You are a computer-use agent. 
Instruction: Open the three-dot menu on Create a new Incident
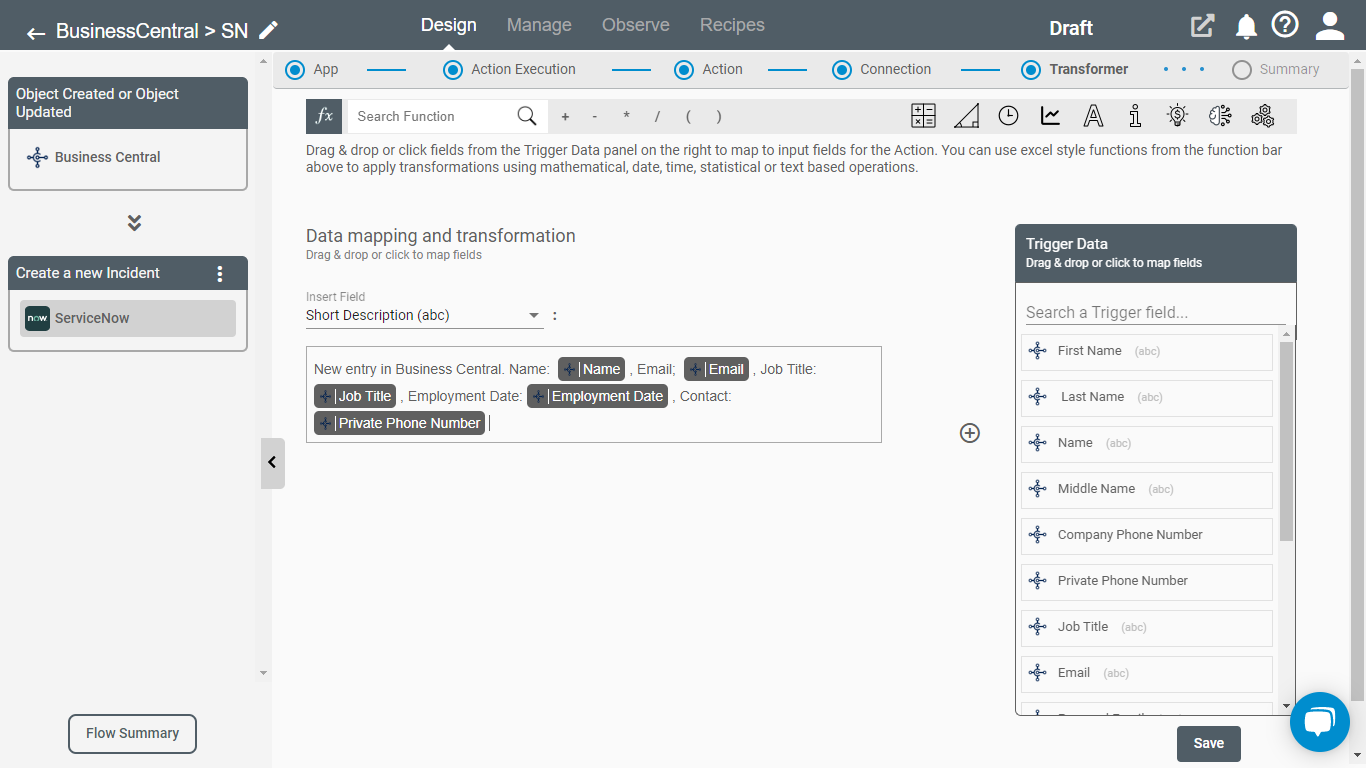tap(220, 273)
